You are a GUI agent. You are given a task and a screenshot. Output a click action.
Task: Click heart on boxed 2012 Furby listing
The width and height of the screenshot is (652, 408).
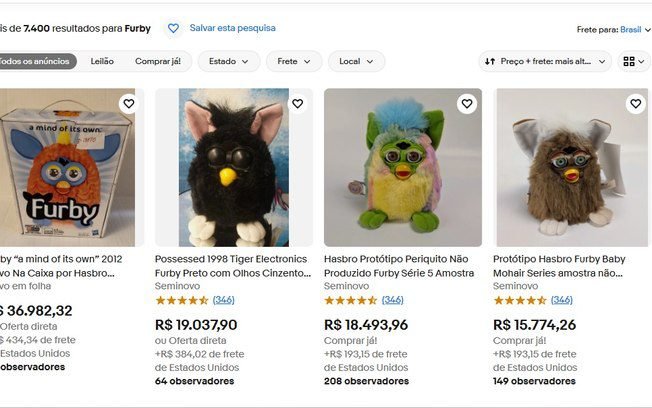(x=128, y=104)
